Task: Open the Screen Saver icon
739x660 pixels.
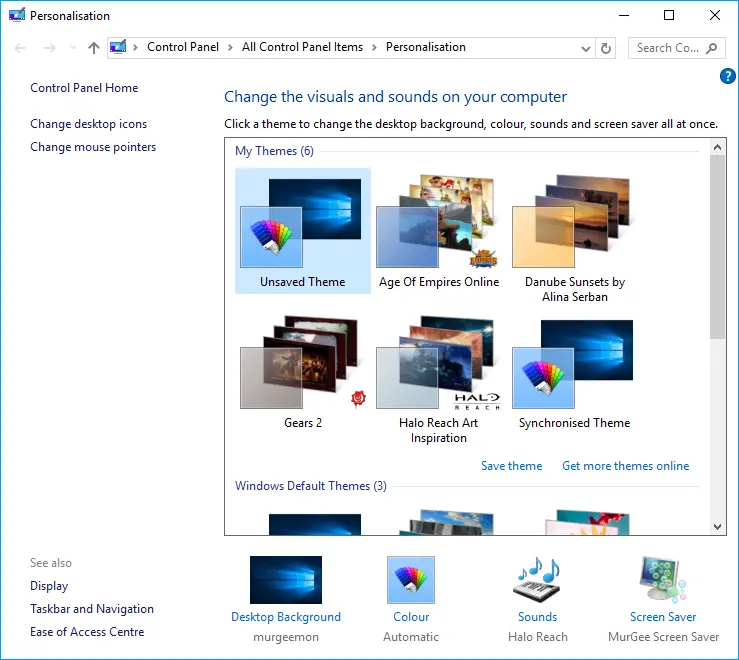Action: [663, 580]
